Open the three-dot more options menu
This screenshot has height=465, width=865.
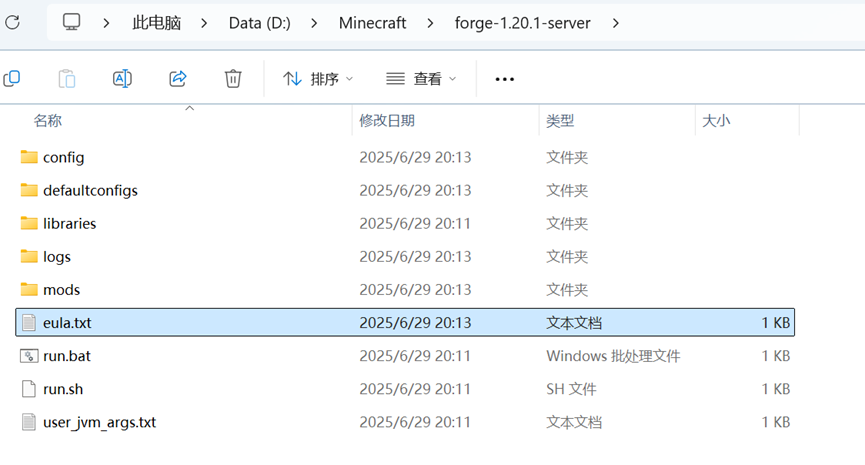[x=504, y=79]
